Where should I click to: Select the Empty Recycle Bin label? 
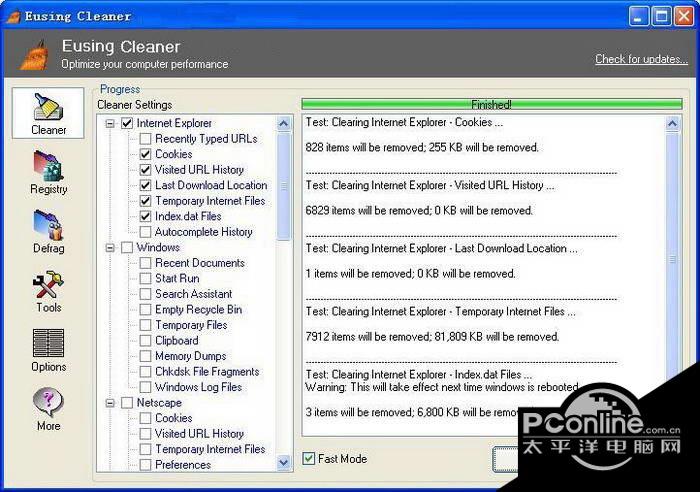(199, 310)
